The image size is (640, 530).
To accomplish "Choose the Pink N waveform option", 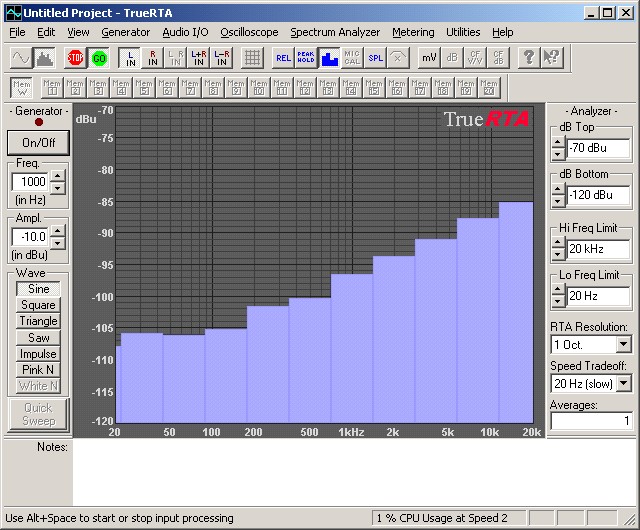I will pyautogui.click(x=38, y=369).
